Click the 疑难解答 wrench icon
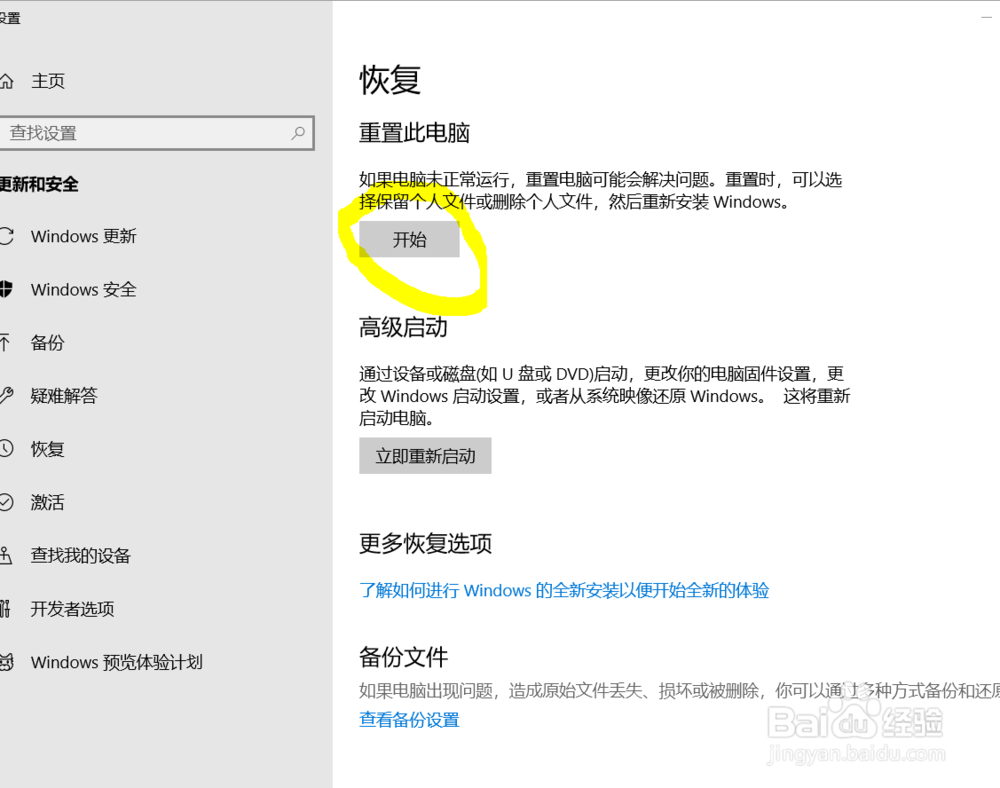This screenshot has width=1000, height=788. coord(6,395)
